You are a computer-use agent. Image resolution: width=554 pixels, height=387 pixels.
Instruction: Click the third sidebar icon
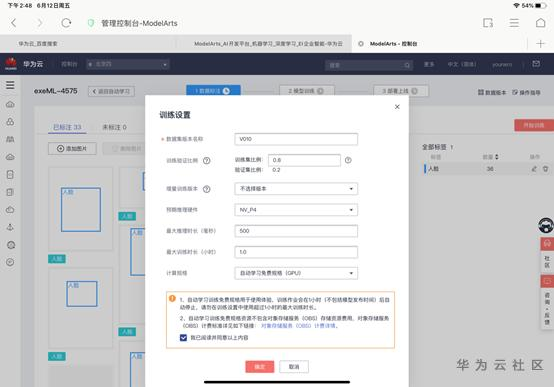point(10,139)
